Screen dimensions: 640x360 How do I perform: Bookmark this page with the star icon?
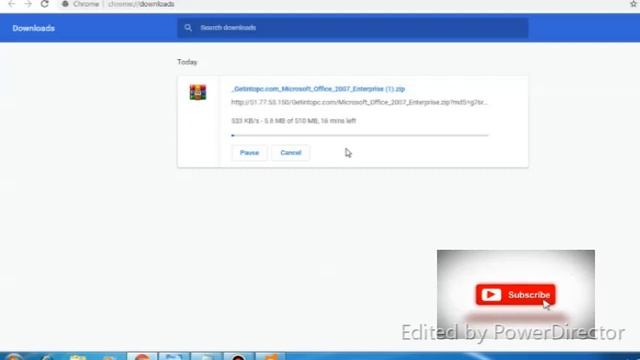633,4
